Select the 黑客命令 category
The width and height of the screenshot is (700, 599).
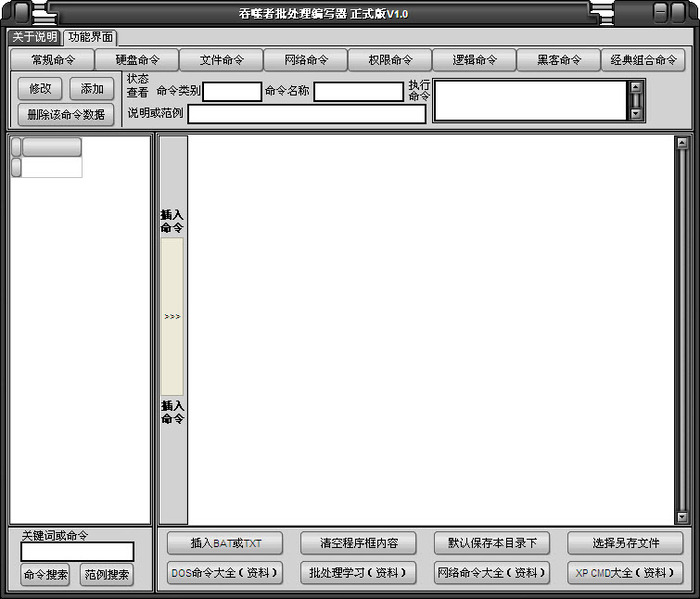(559, 60)
